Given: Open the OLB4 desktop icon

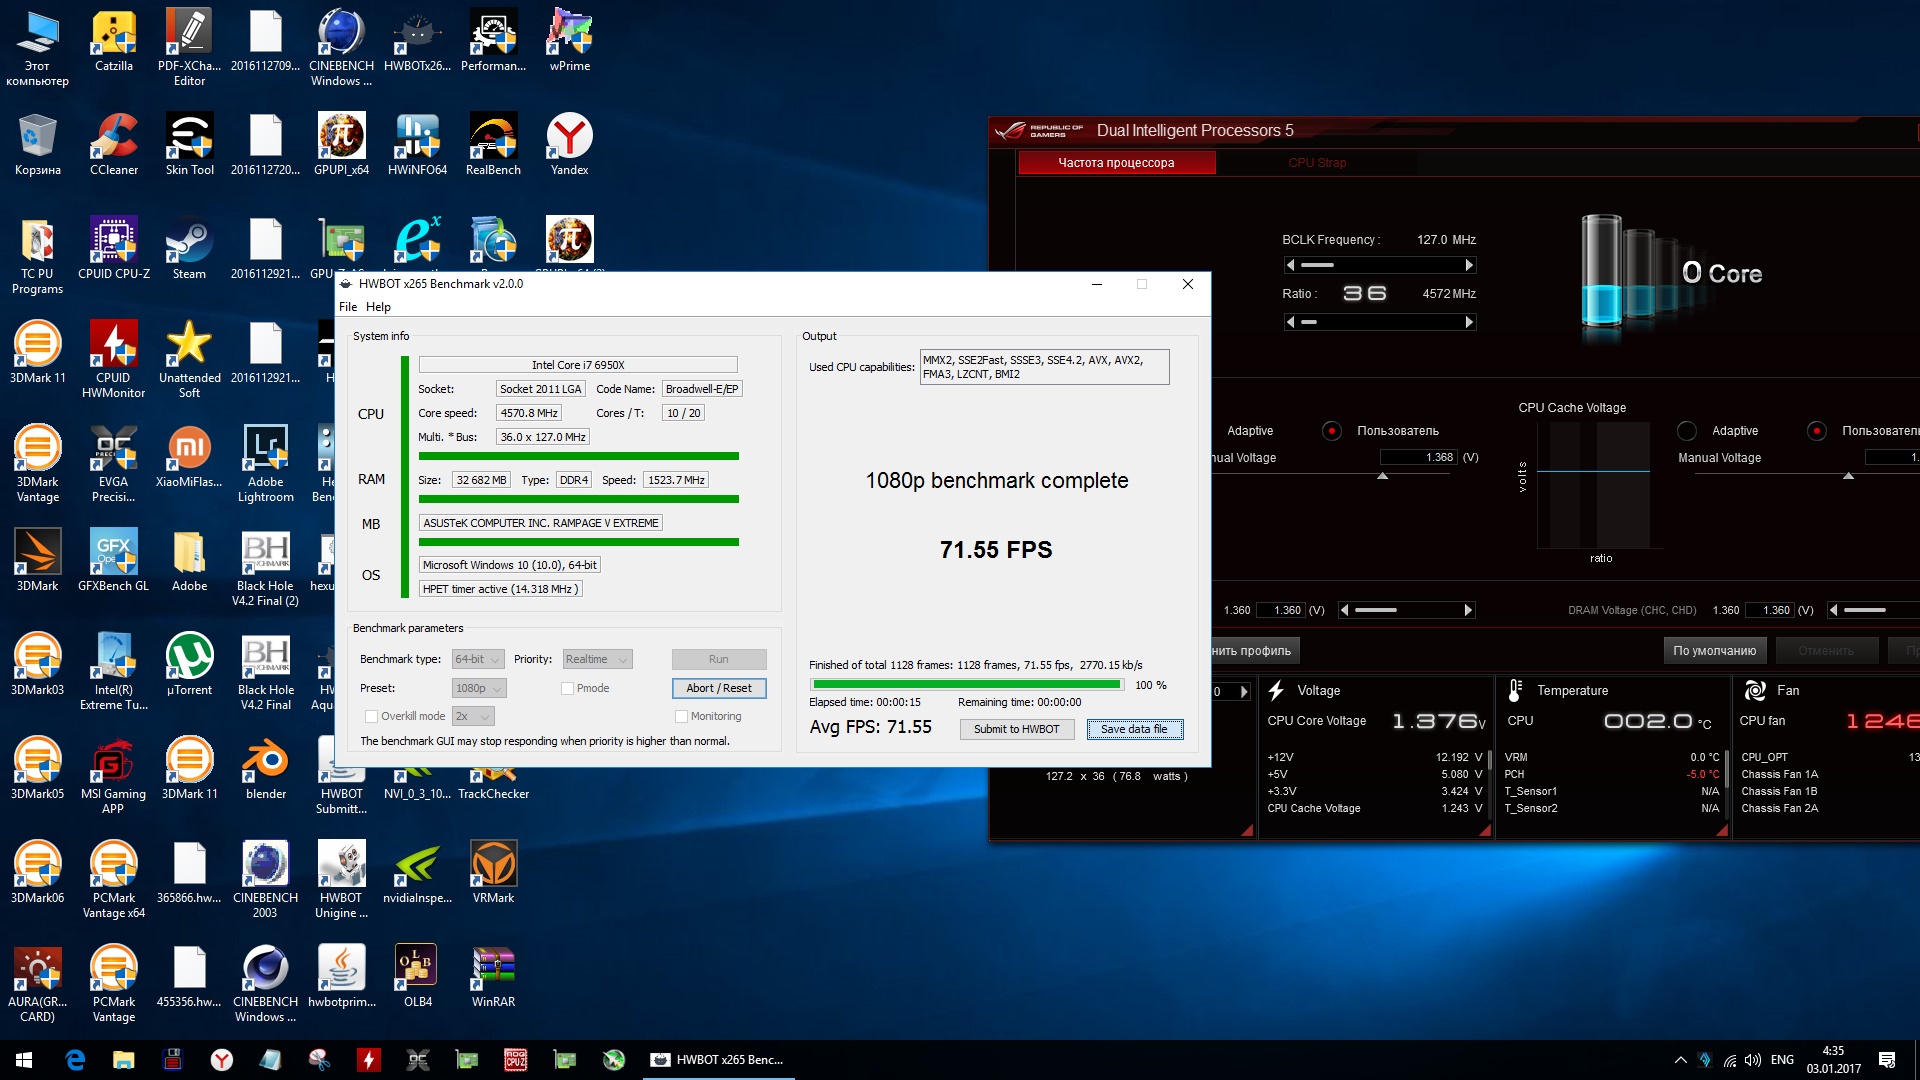Looking at the screenshot, I should point(417,977).
